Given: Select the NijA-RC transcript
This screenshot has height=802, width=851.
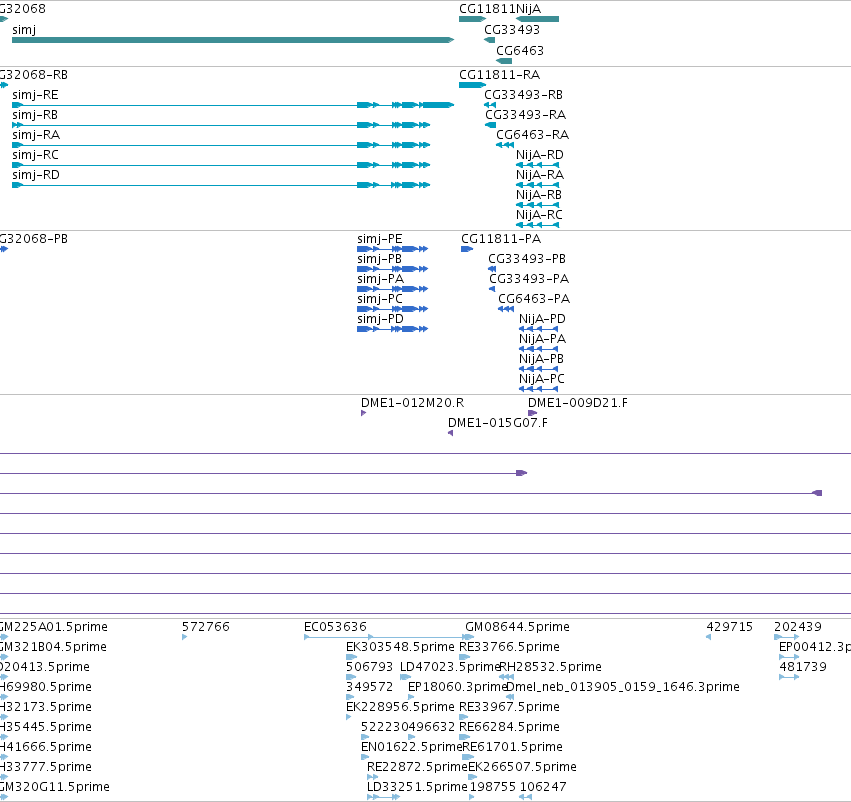Looking at the screenshot, I should tap(537, 225).
